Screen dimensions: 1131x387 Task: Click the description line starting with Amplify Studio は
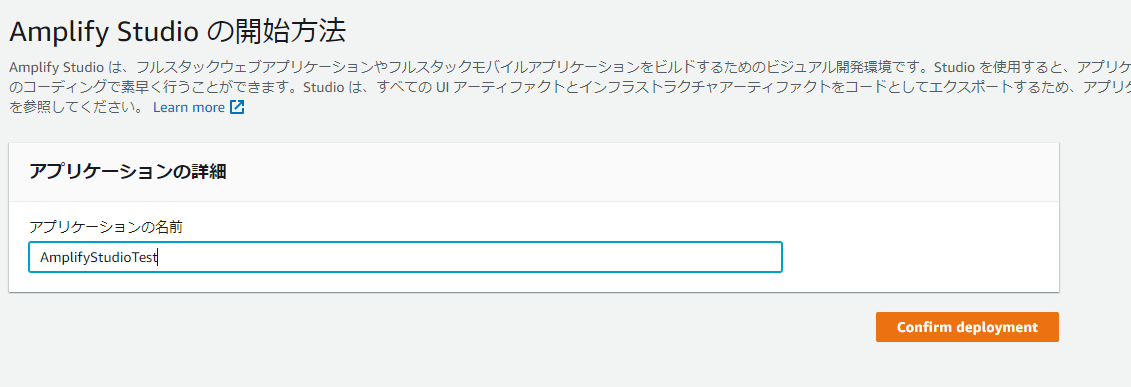pos(570,67)
